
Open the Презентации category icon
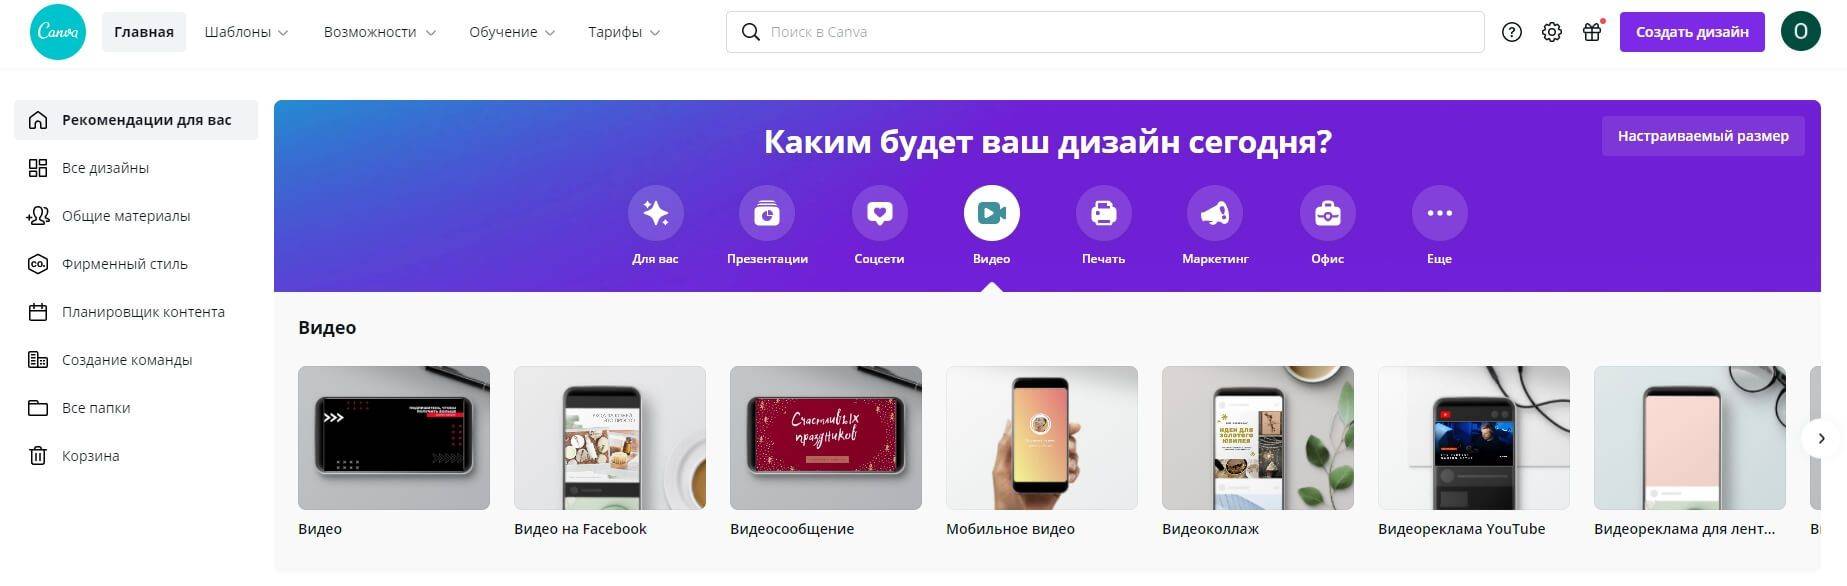[x=767, y=213]
